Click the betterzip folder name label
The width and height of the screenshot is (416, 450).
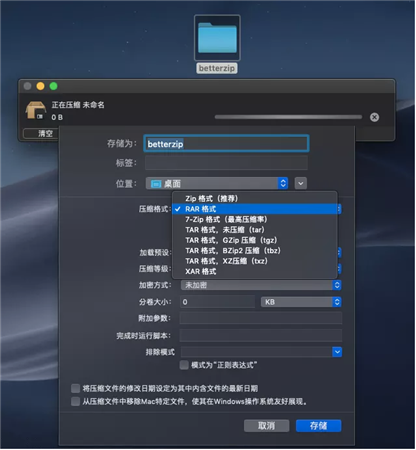tap(217, 68)
